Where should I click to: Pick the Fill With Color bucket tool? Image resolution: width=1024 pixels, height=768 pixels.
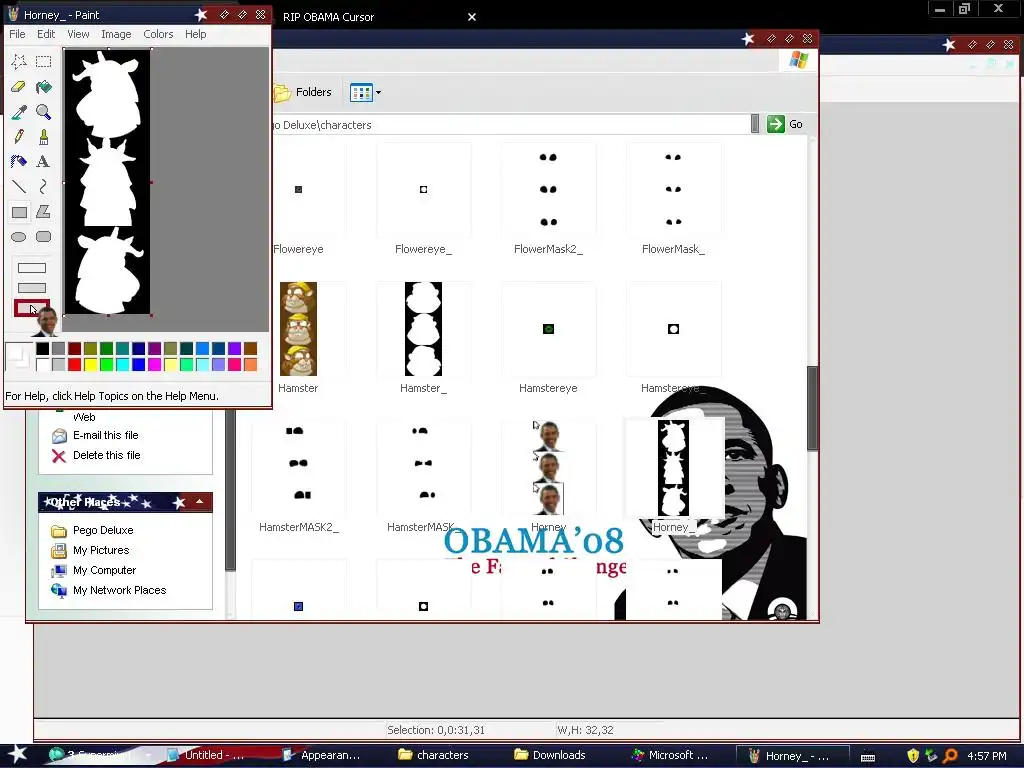pyautogui.click(x=44, y=86)
